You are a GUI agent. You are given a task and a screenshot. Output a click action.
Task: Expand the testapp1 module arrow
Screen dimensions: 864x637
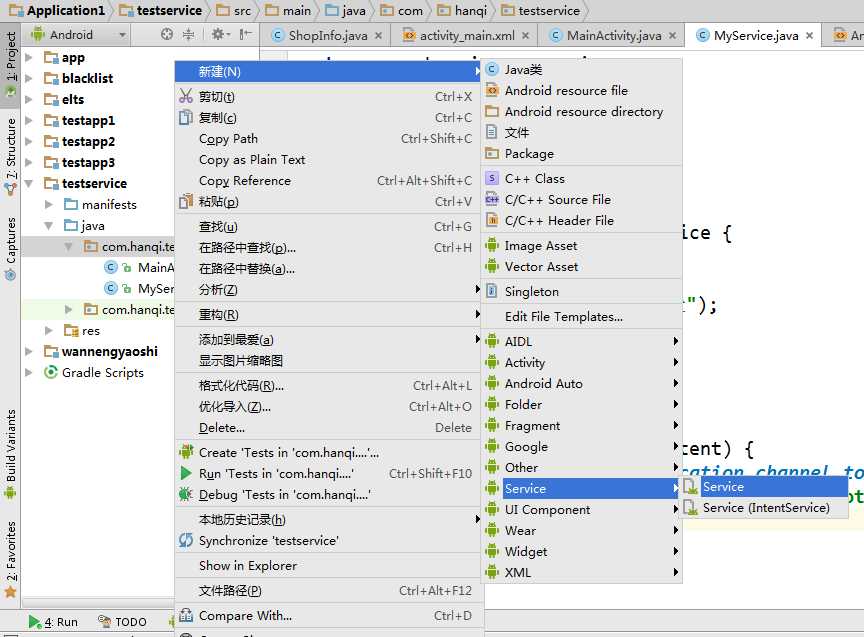coord(29,120)
